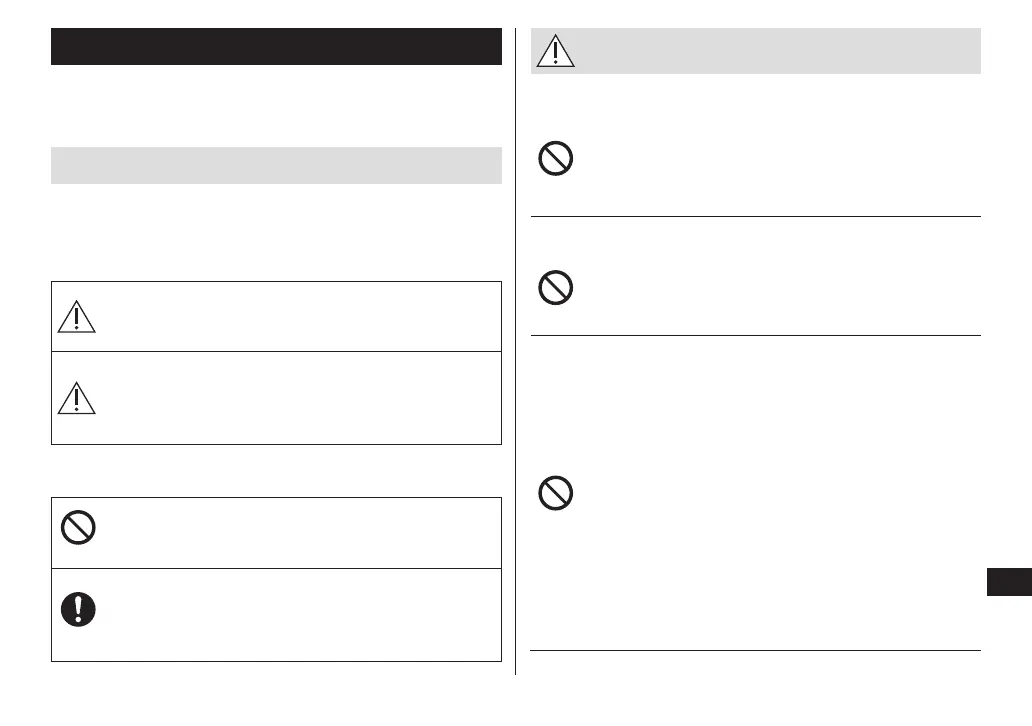
Task: Click the empty text cell beside the lower left warning triangle
Action: pyautogui.click(x=298, y=398)
